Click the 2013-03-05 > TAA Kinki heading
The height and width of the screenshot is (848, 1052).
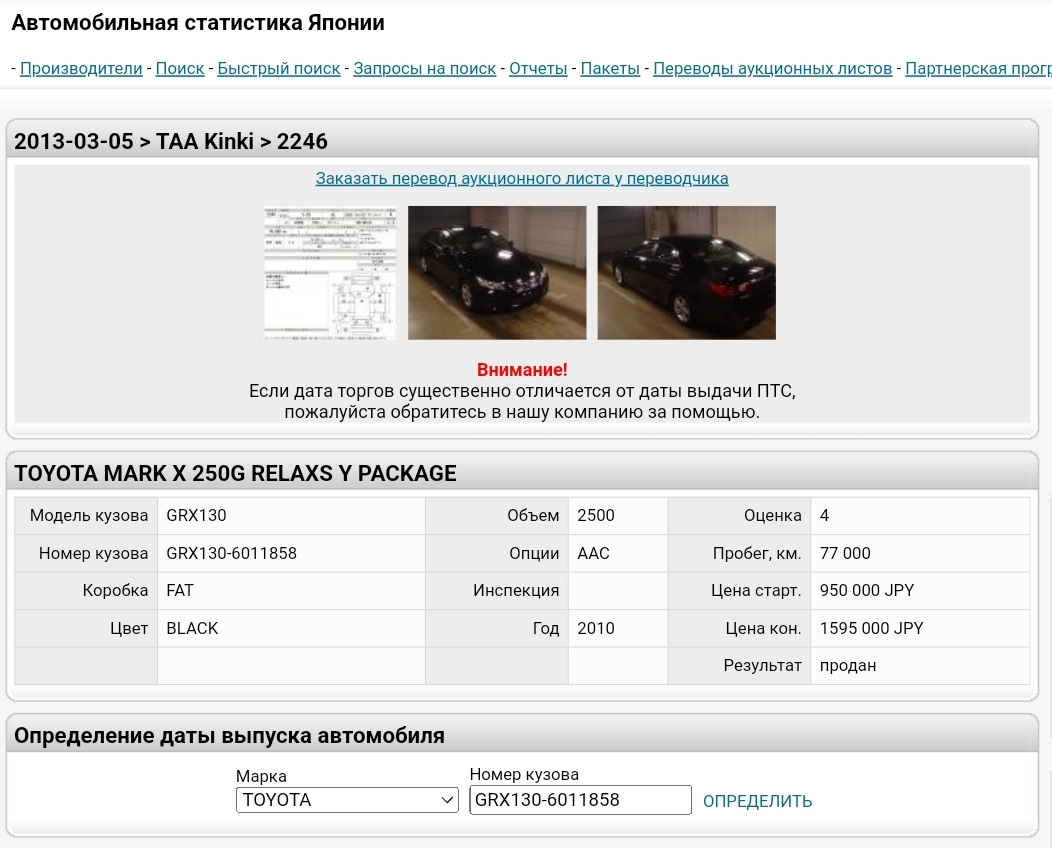(x=171, y=142)
